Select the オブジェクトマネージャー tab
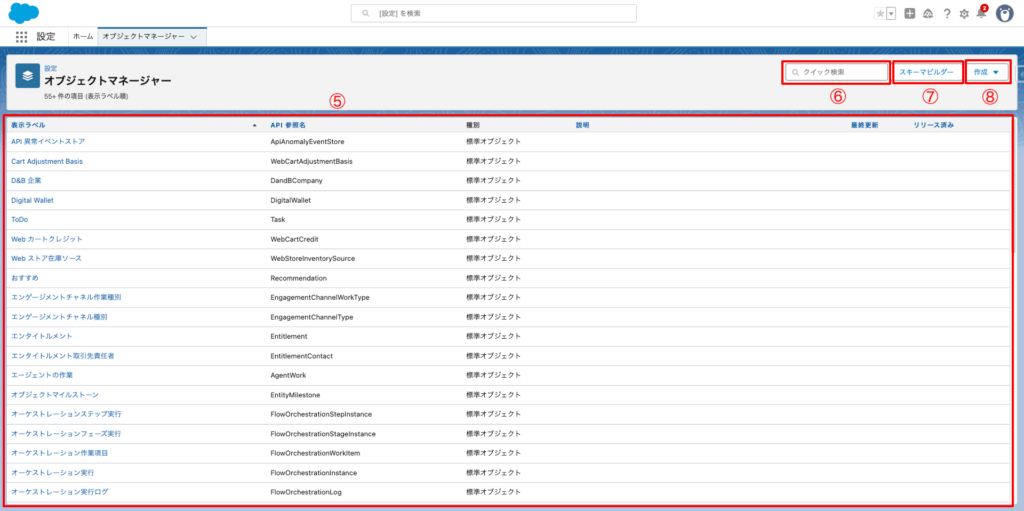Image resolution: width=1024 pixels, height=511 pixels. point(144,36)
